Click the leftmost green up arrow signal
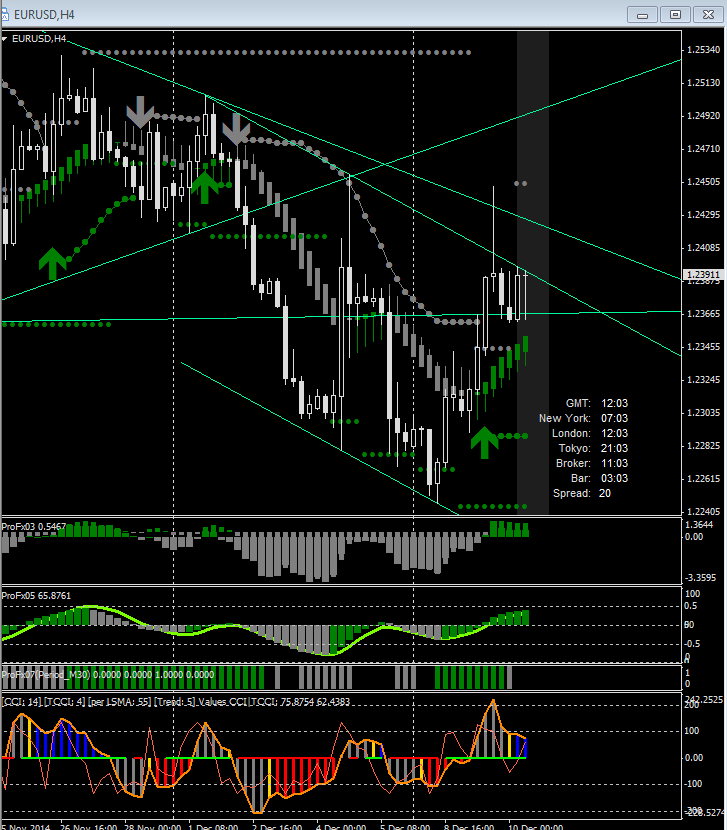 (53, 261)
